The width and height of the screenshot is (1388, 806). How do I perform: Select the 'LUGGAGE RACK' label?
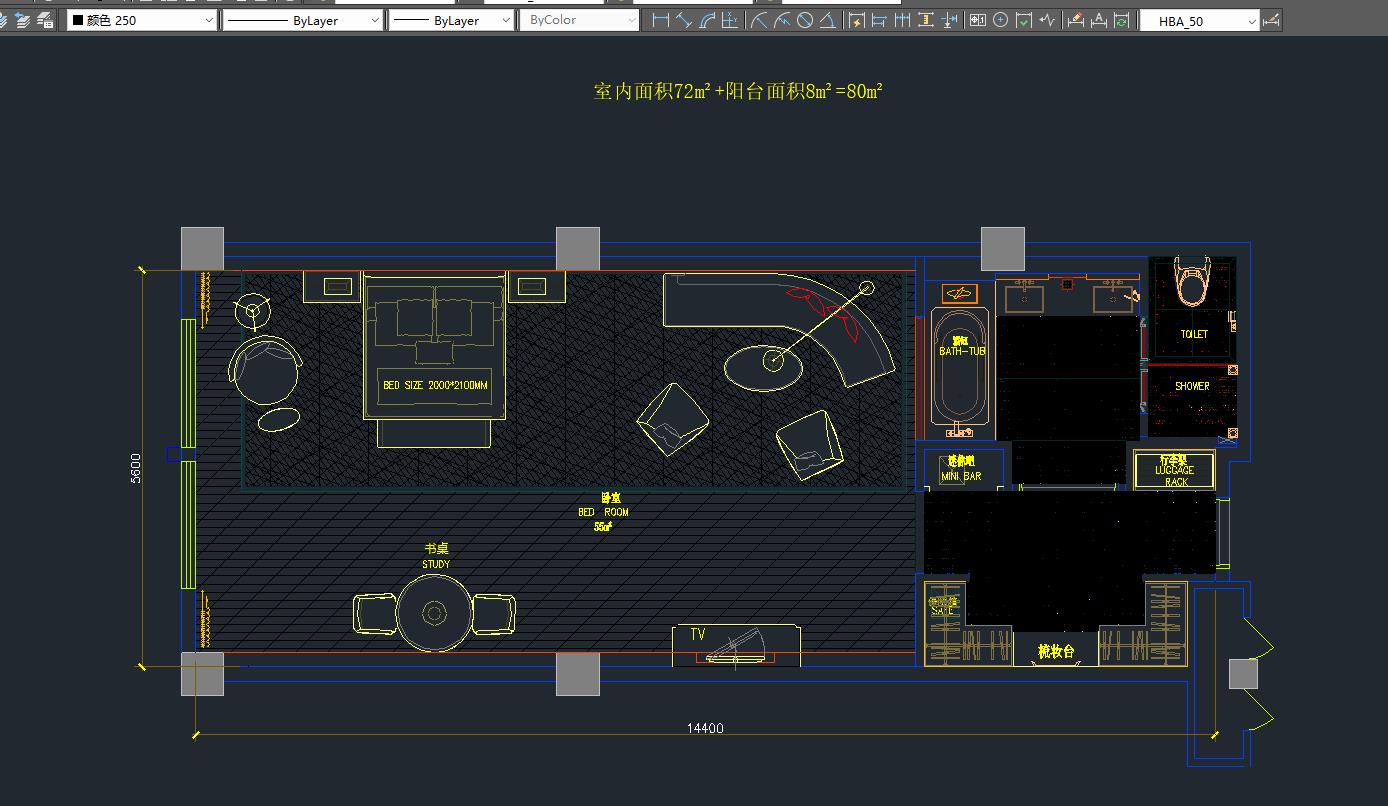pos(1175,475)
